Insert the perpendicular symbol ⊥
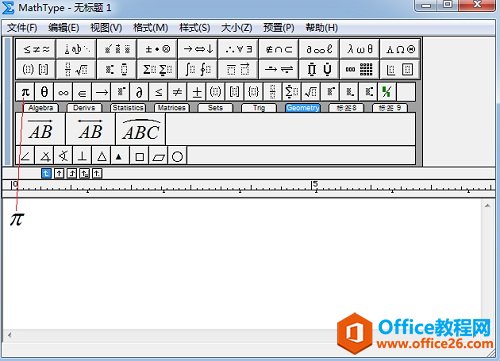This screenshot has width=500, height=361. [82, 156]
